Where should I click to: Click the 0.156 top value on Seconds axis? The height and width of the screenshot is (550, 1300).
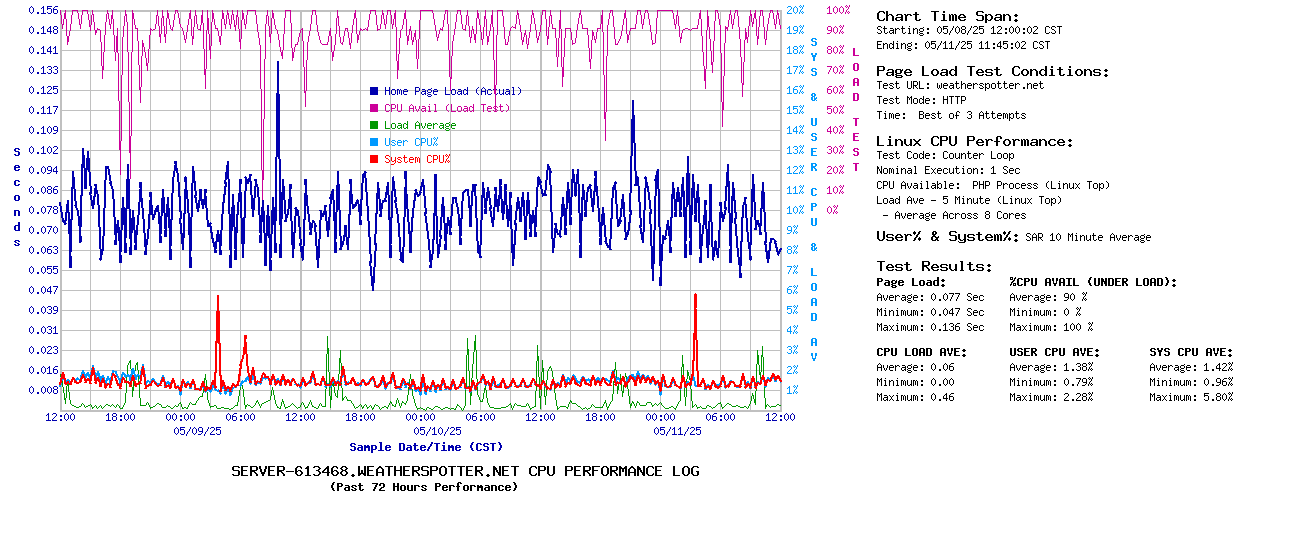pyautogui.click(x=43, y=9)
